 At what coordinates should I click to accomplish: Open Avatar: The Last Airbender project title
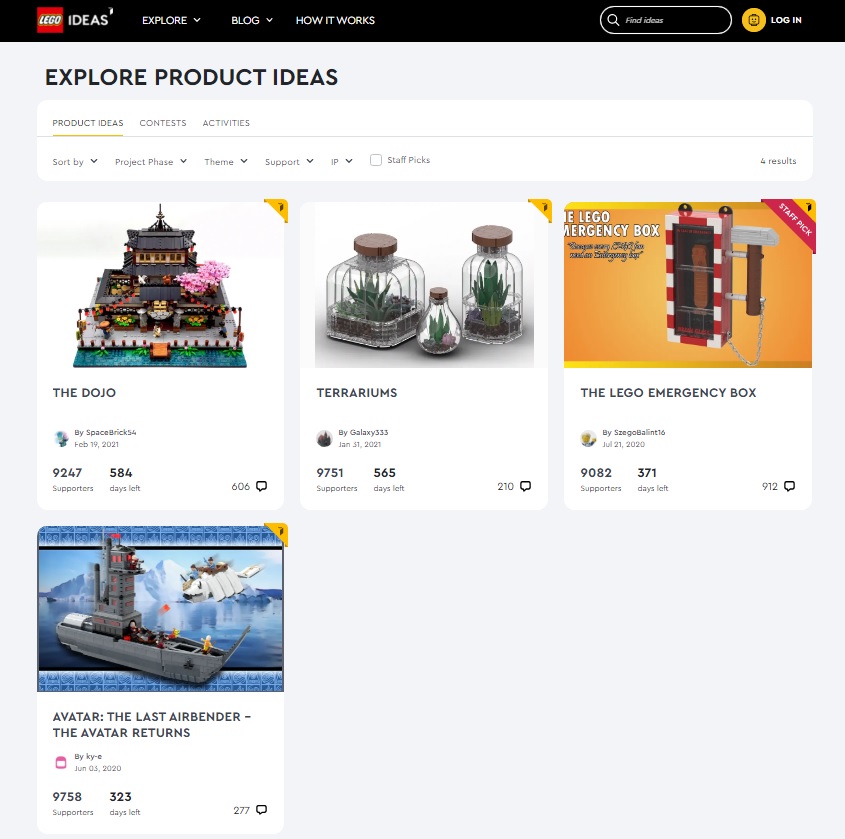point(152,725)
